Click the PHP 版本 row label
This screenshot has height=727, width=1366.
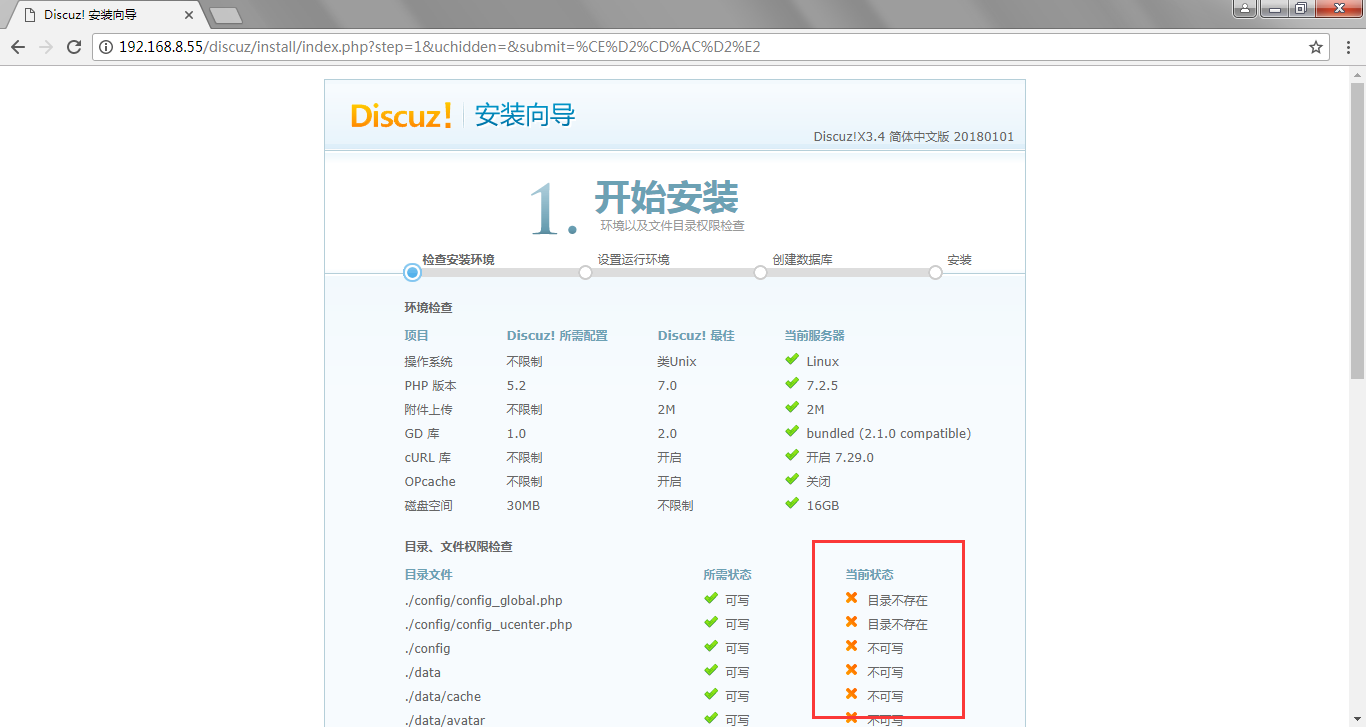pyautogui.click(x=431, y=386)
